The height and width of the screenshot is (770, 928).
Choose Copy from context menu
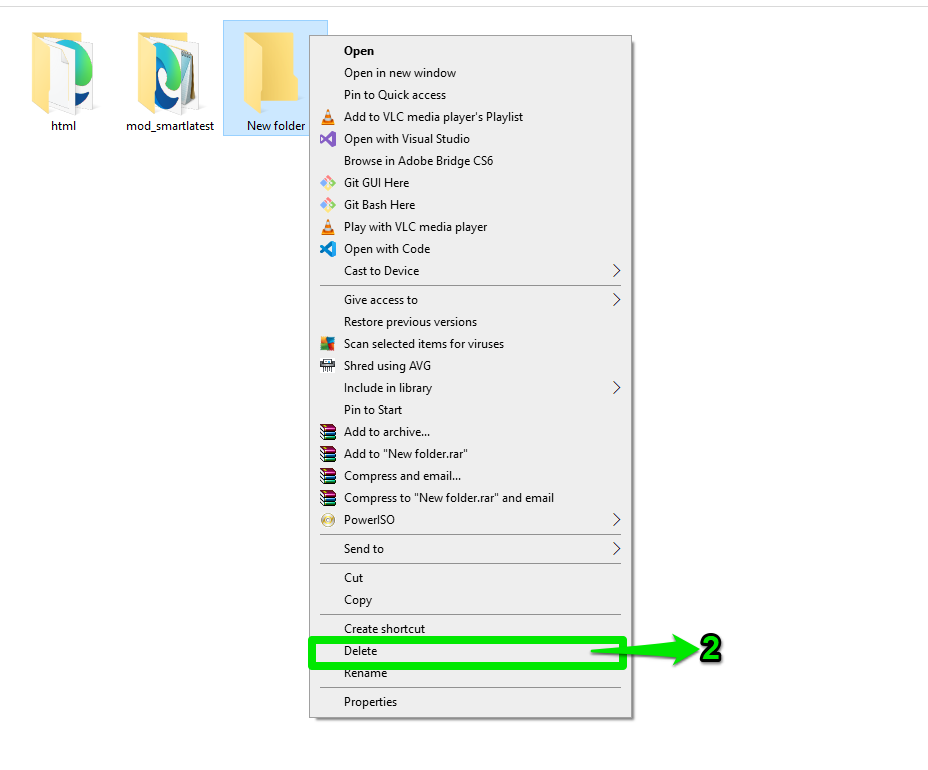tap(471, 600)
